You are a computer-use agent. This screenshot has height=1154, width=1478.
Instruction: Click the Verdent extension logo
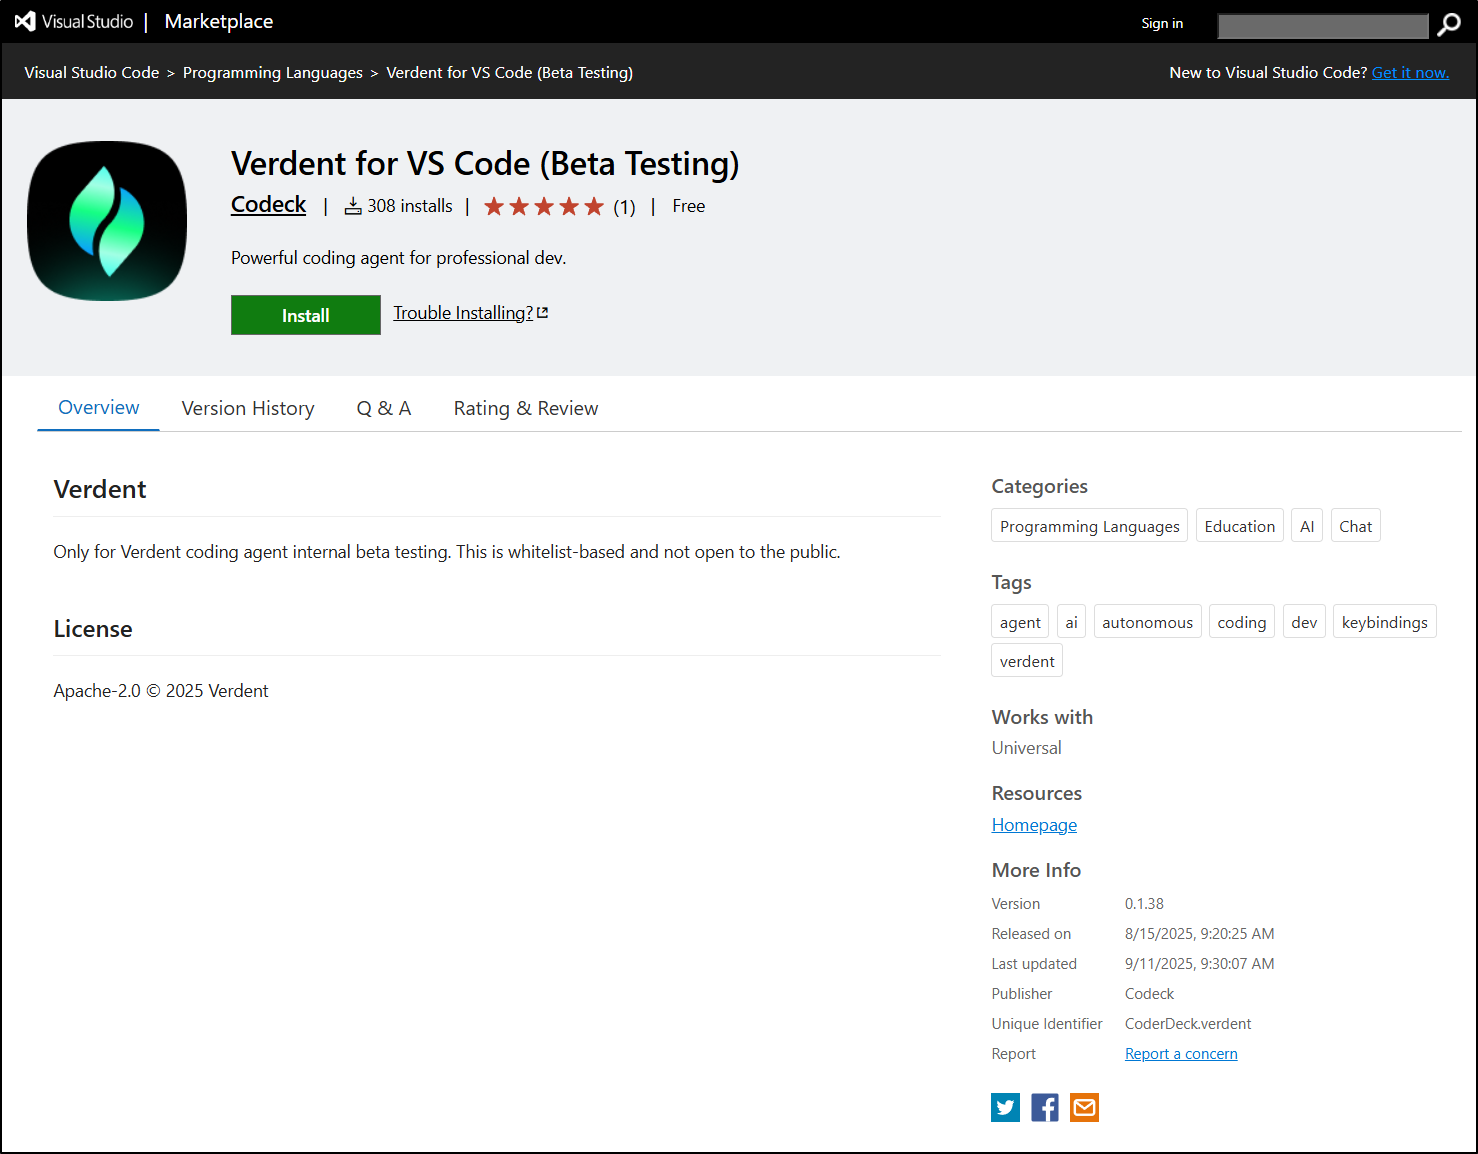(107, 221)
